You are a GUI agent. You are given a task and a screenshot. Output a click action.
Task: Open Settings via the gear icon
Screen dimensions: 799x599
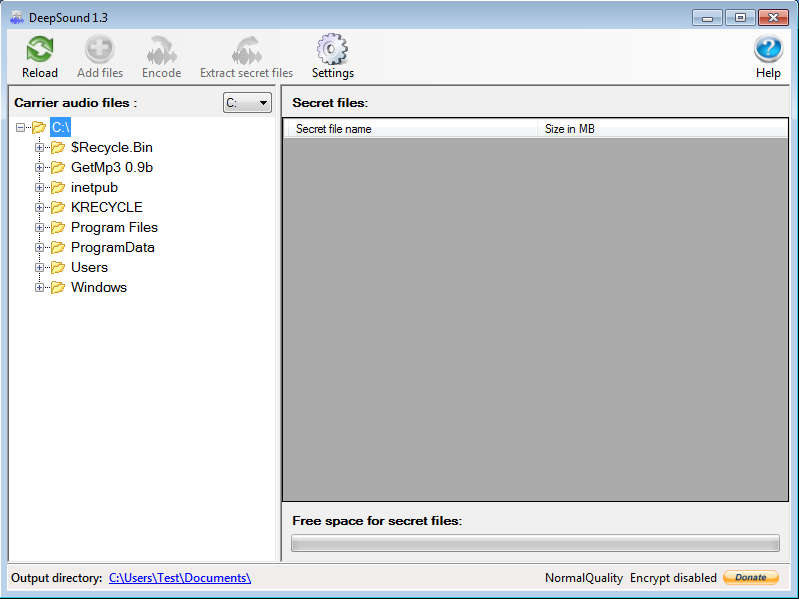coord(332,49)
